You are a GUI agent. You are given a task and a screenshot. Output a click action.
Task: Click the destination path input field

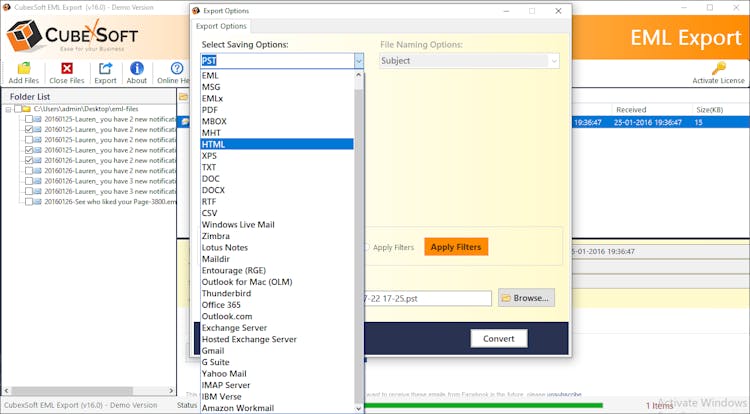(427, 298)
